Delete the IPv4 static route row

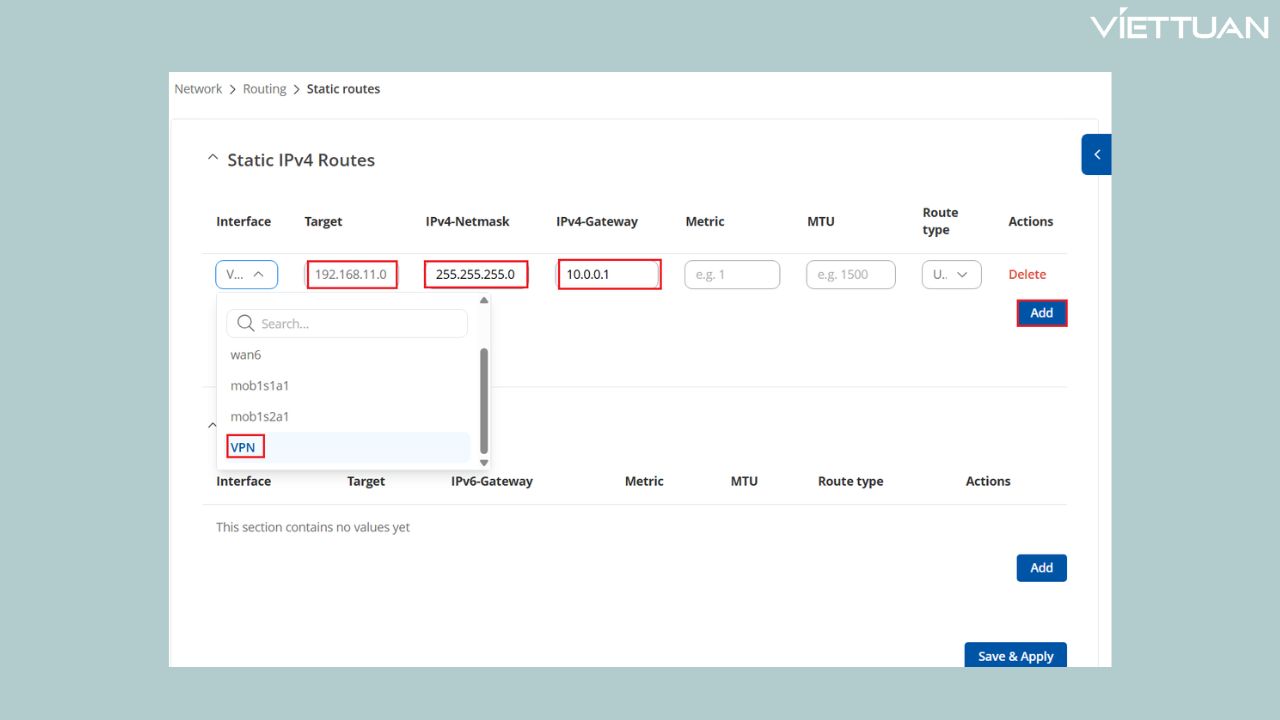coord(1027,274)
